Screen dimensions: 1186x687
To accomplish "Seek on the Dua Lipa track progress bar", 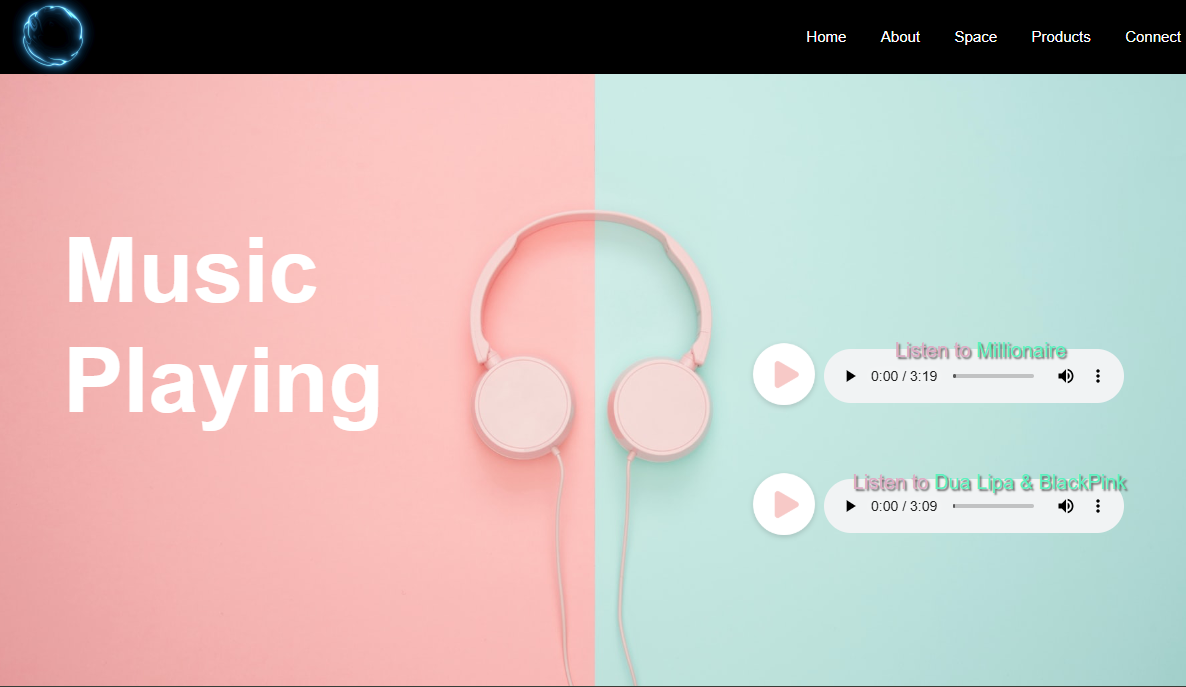I will coord(993,506).
